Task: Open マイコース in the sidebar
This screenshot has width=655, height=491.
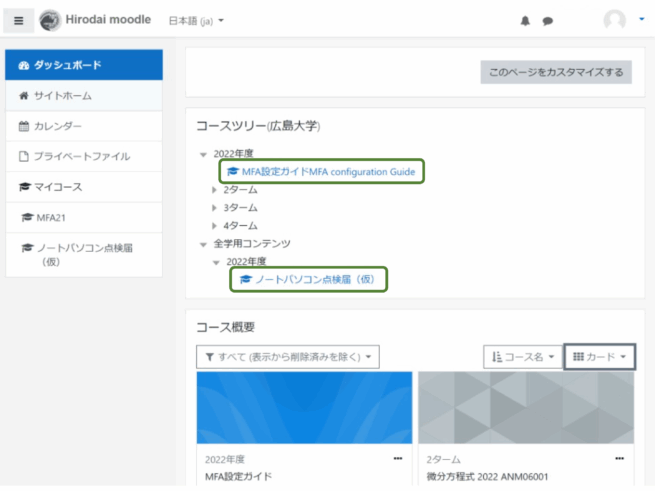Action: point(84,187)
